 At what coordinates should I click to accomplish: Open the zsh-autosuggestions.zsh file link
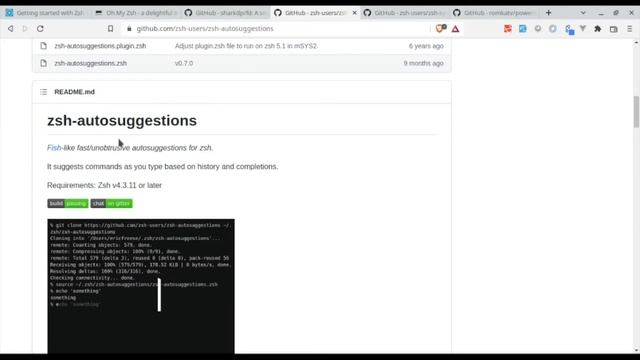91,63
